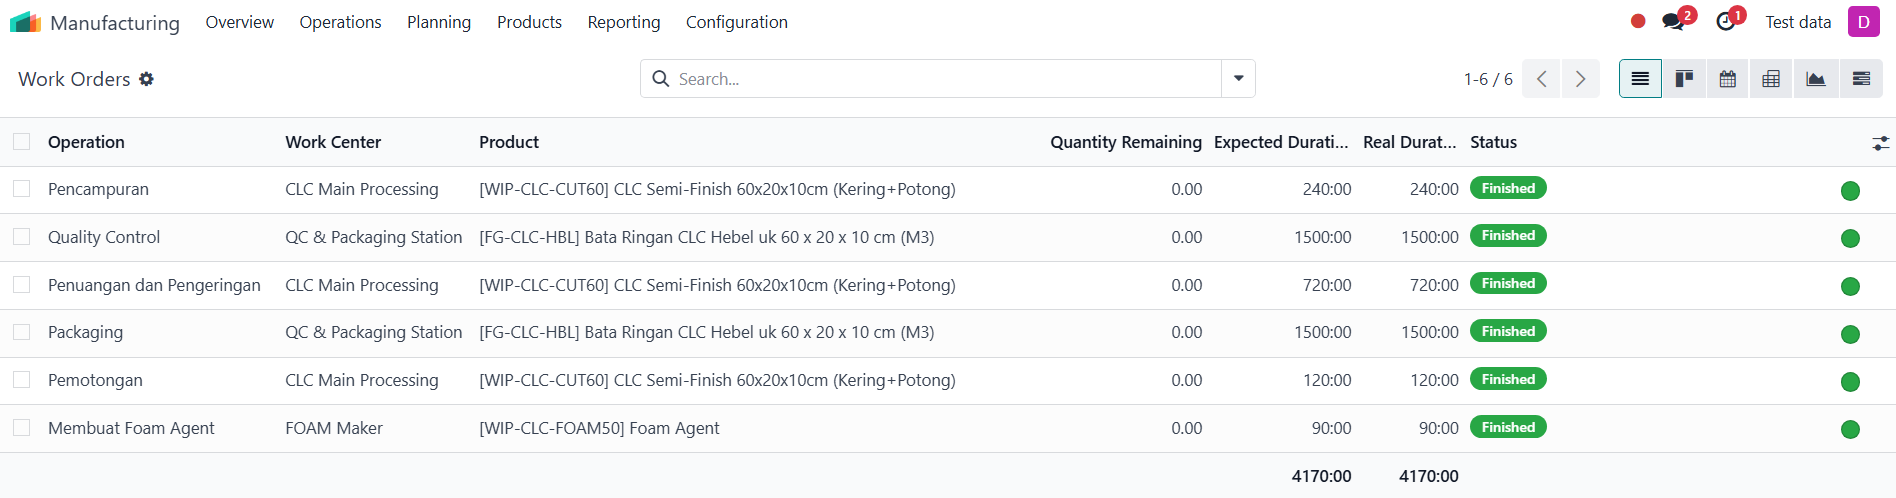Open the Reporting menu
Screen dimensions: 1896x498
click(624, 22)
